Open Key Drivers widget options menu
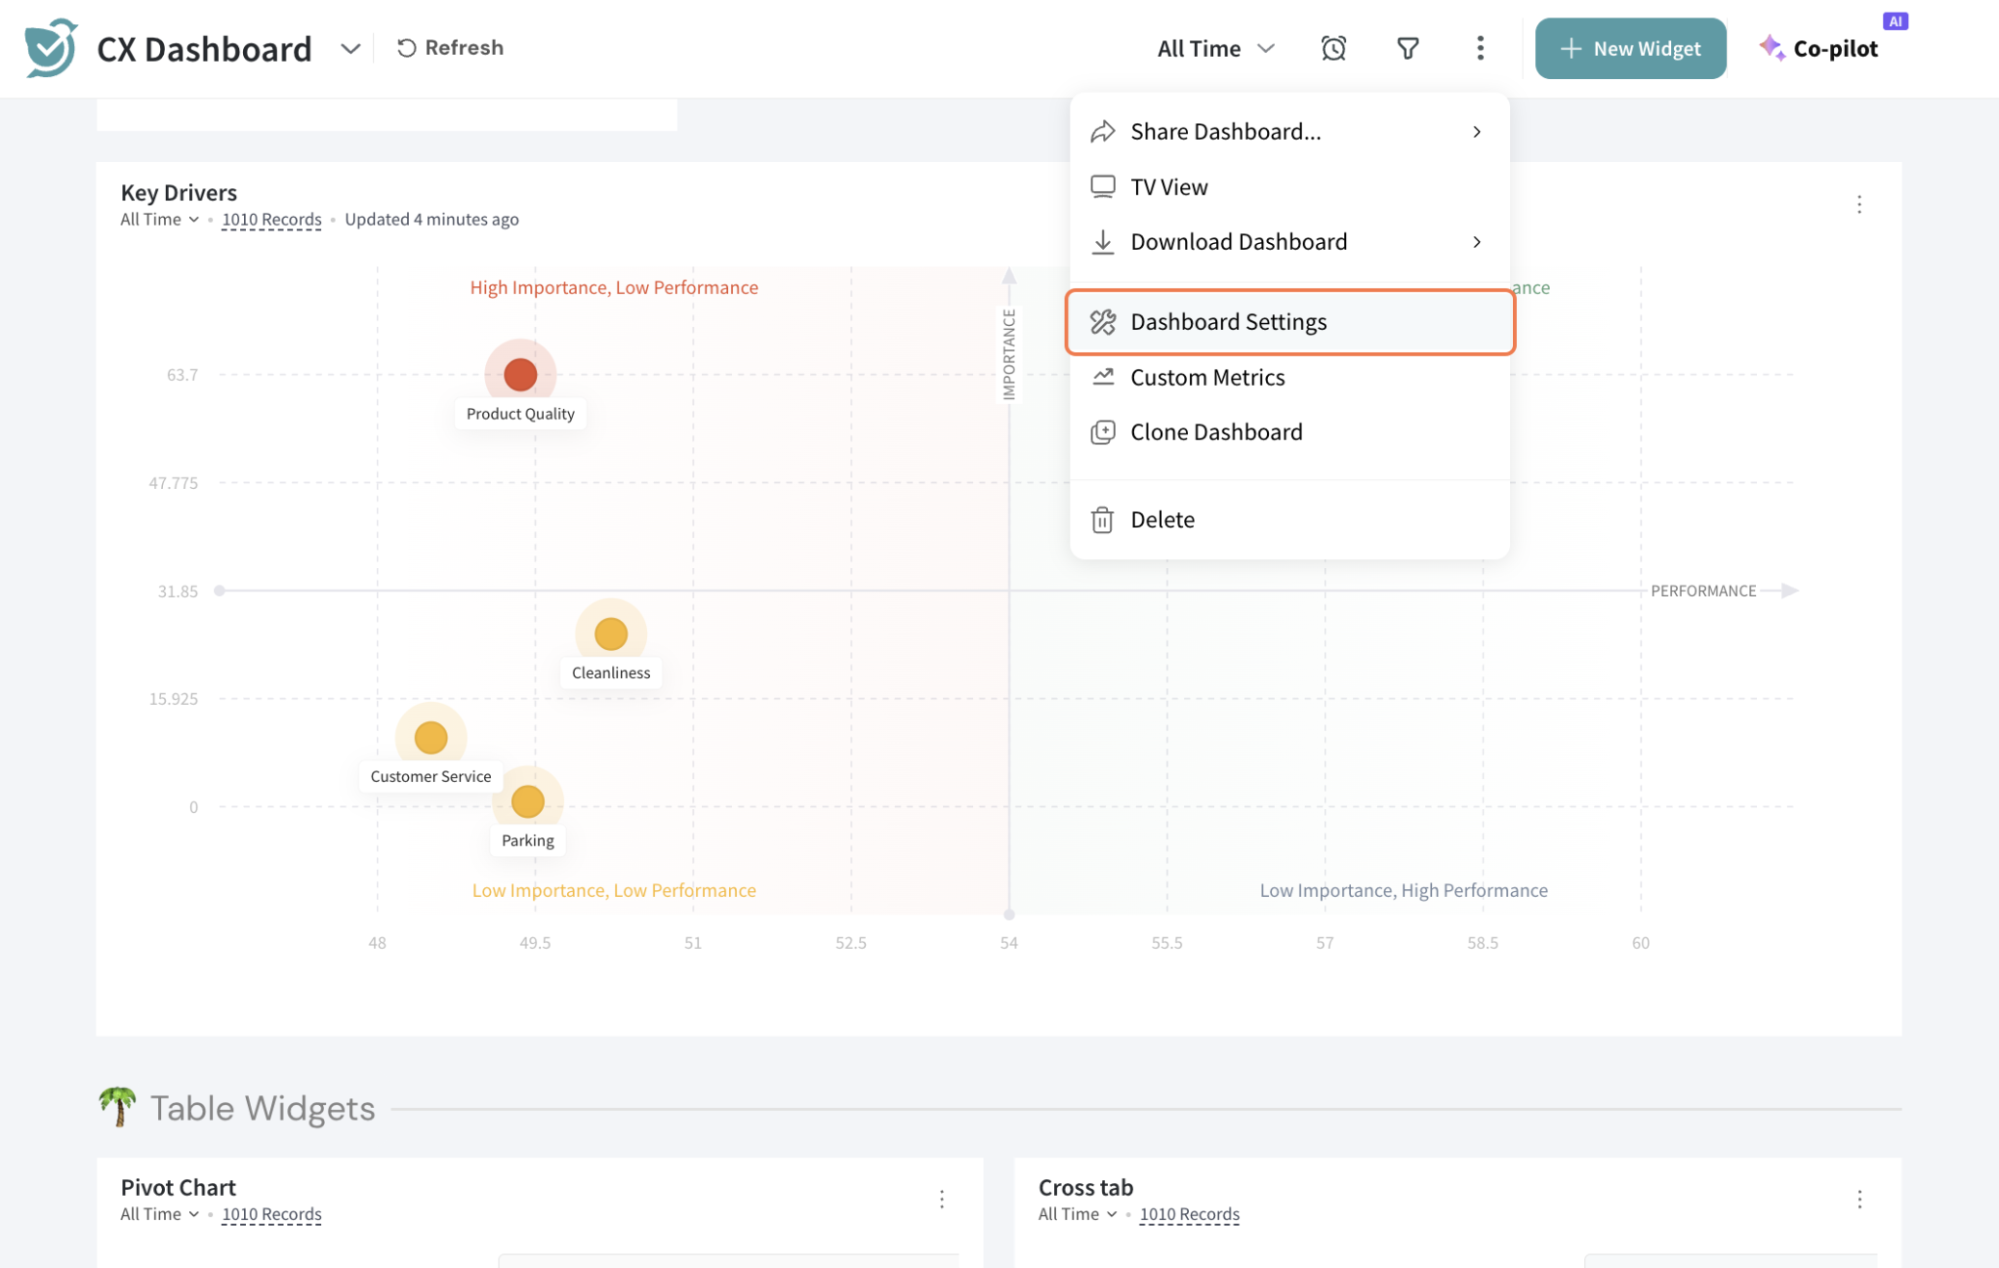This screenshot has width=1999, height=1268. [1859, 205]
